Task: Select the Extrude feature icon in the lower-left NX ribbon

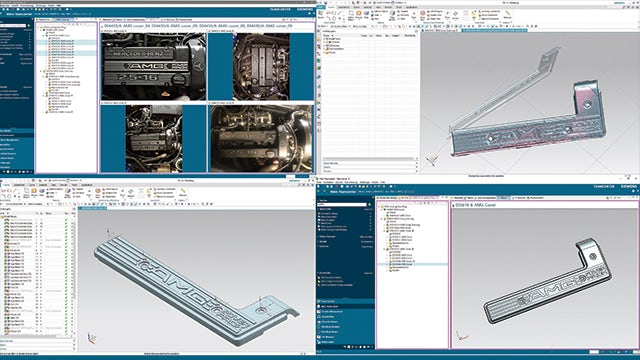Action: coord(34,191)
